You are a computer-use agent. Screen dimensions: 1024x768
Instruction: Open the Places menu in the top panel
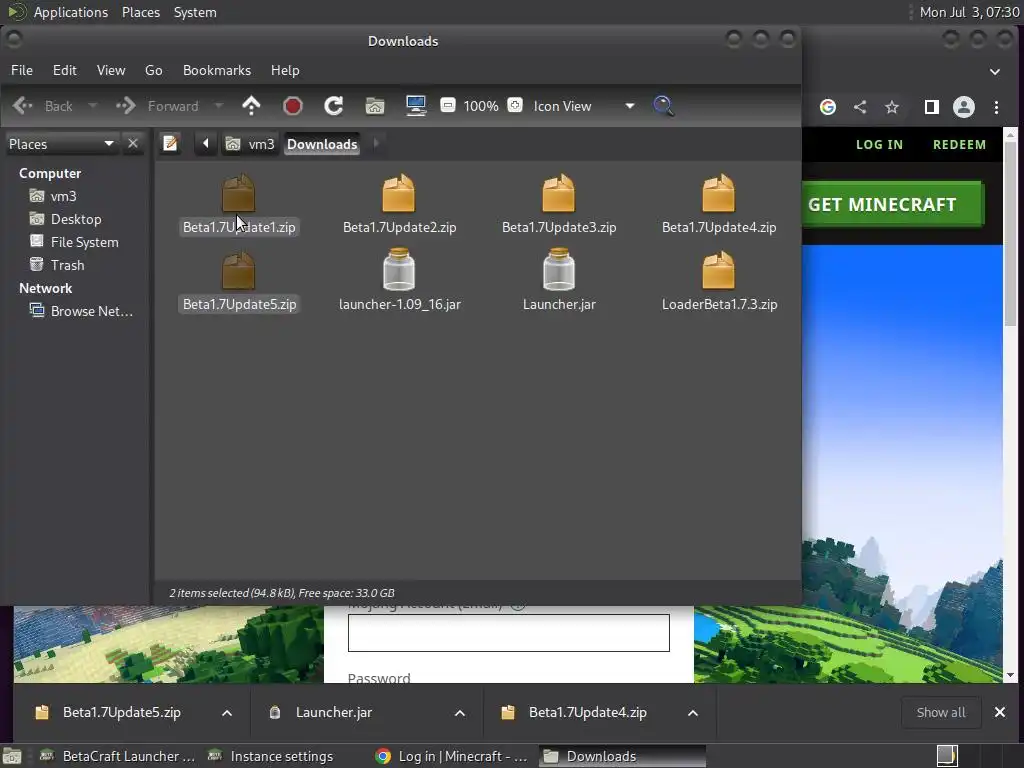click(x=140, y=12)
